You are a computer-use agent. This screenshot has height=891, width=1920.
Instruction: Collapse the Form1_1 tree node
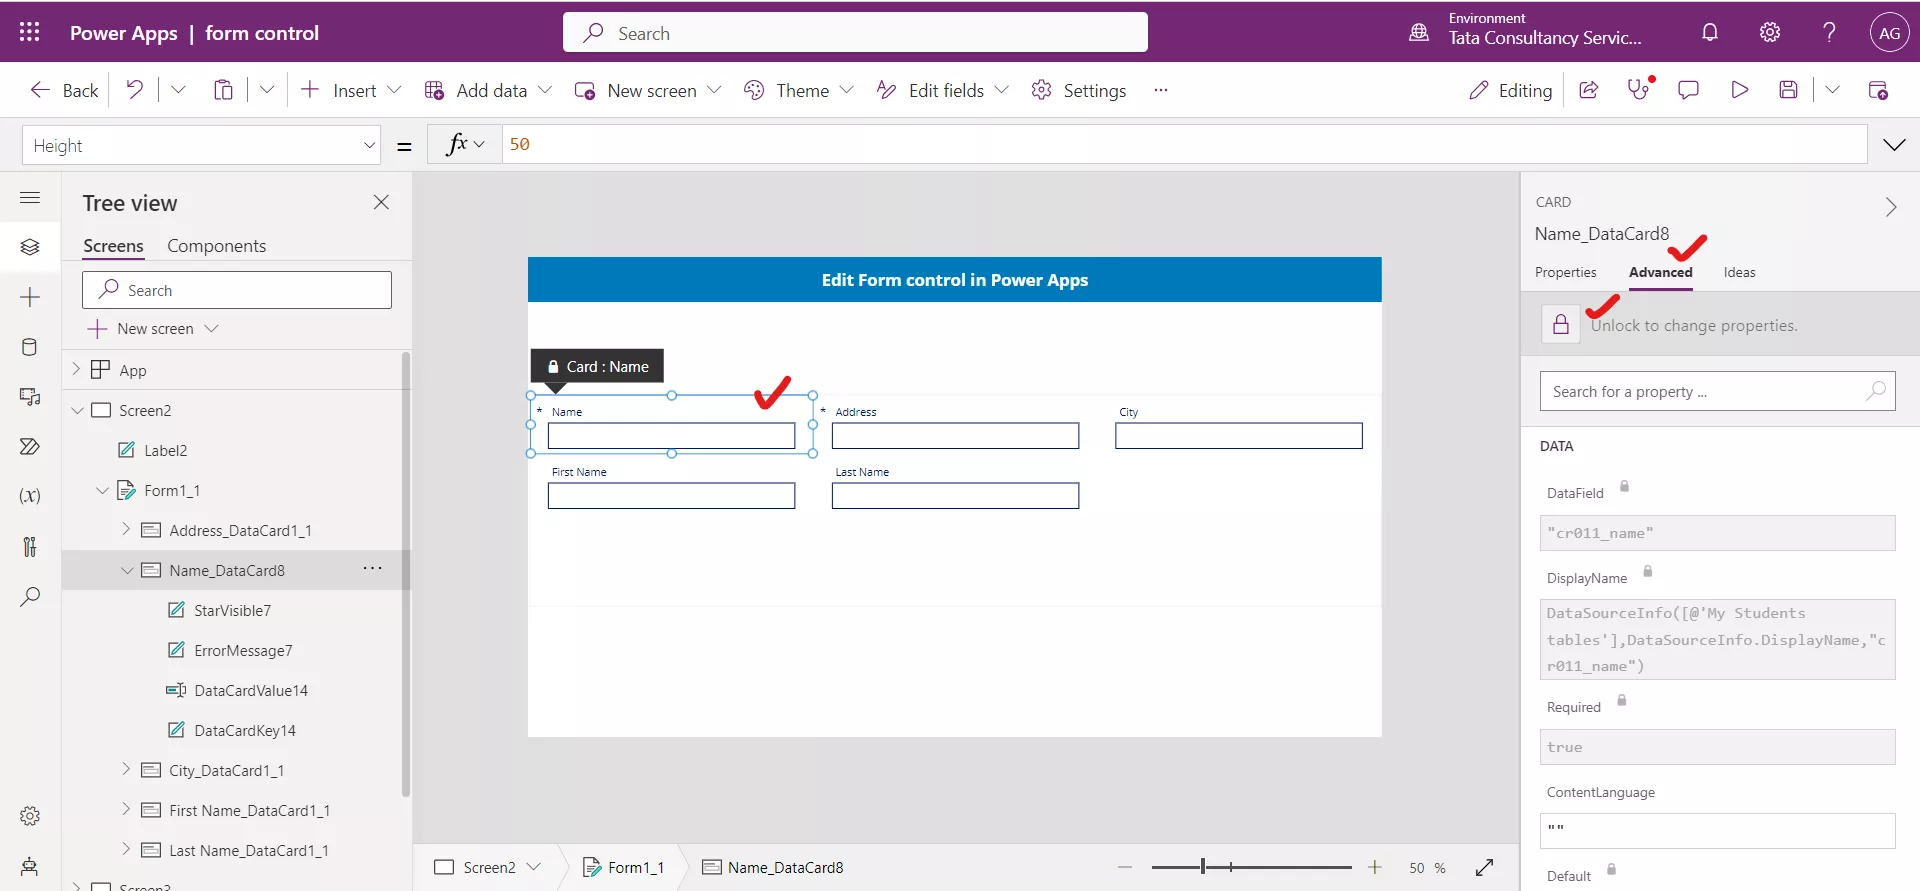[x=102, y=490]
